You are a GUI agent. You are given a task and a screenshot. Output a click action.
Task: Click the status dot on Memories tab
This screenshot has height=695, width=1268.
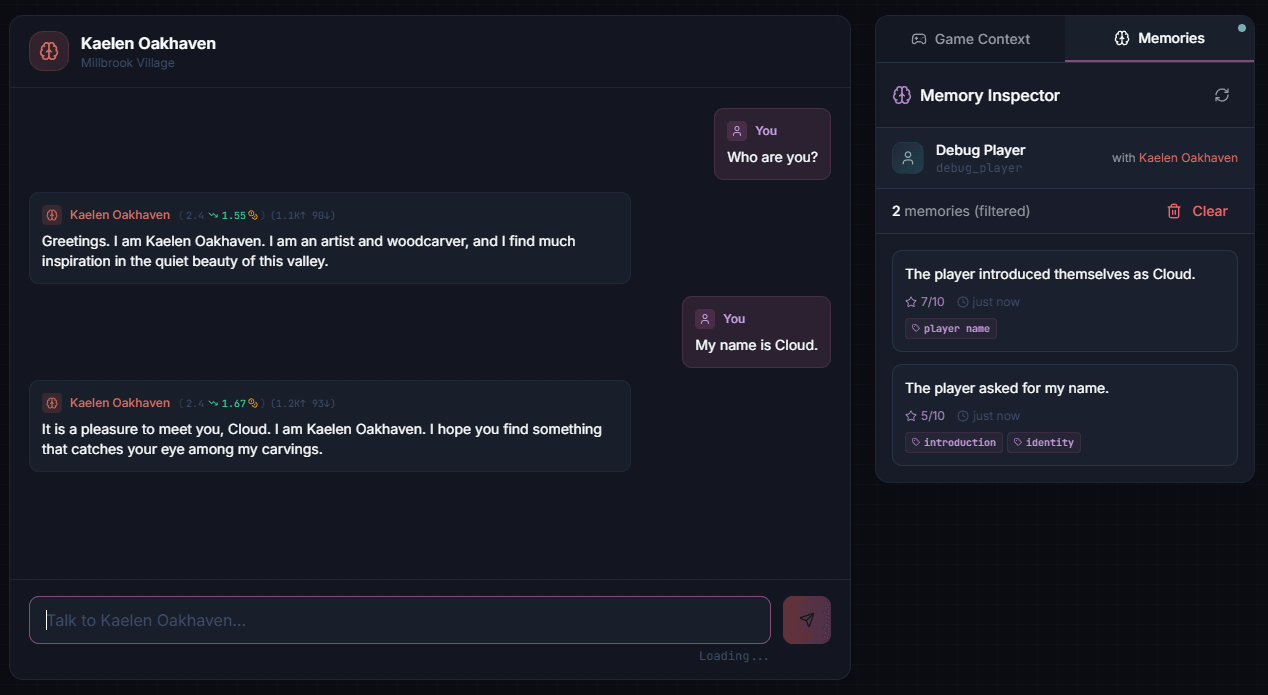[x=1242, y=28]
